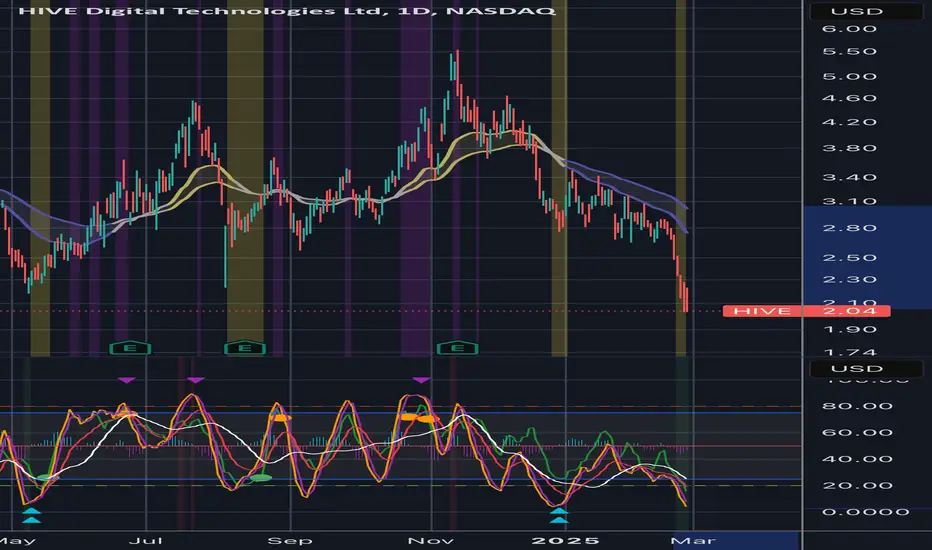Click the 4.60 price axis label
Viewport: 932px width, 550px height.
coord(849,98)
